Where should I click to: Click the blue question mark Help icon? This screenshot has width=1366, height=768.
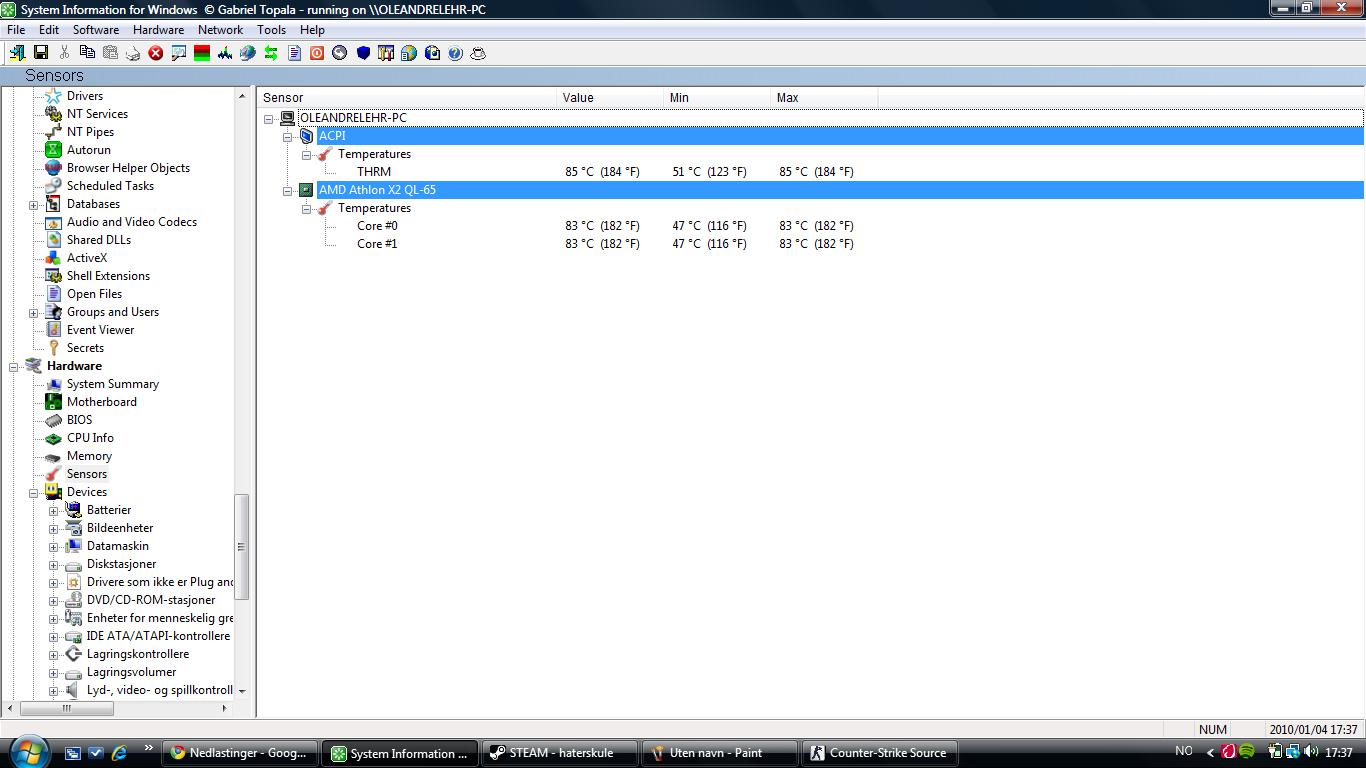click(455, 53)
